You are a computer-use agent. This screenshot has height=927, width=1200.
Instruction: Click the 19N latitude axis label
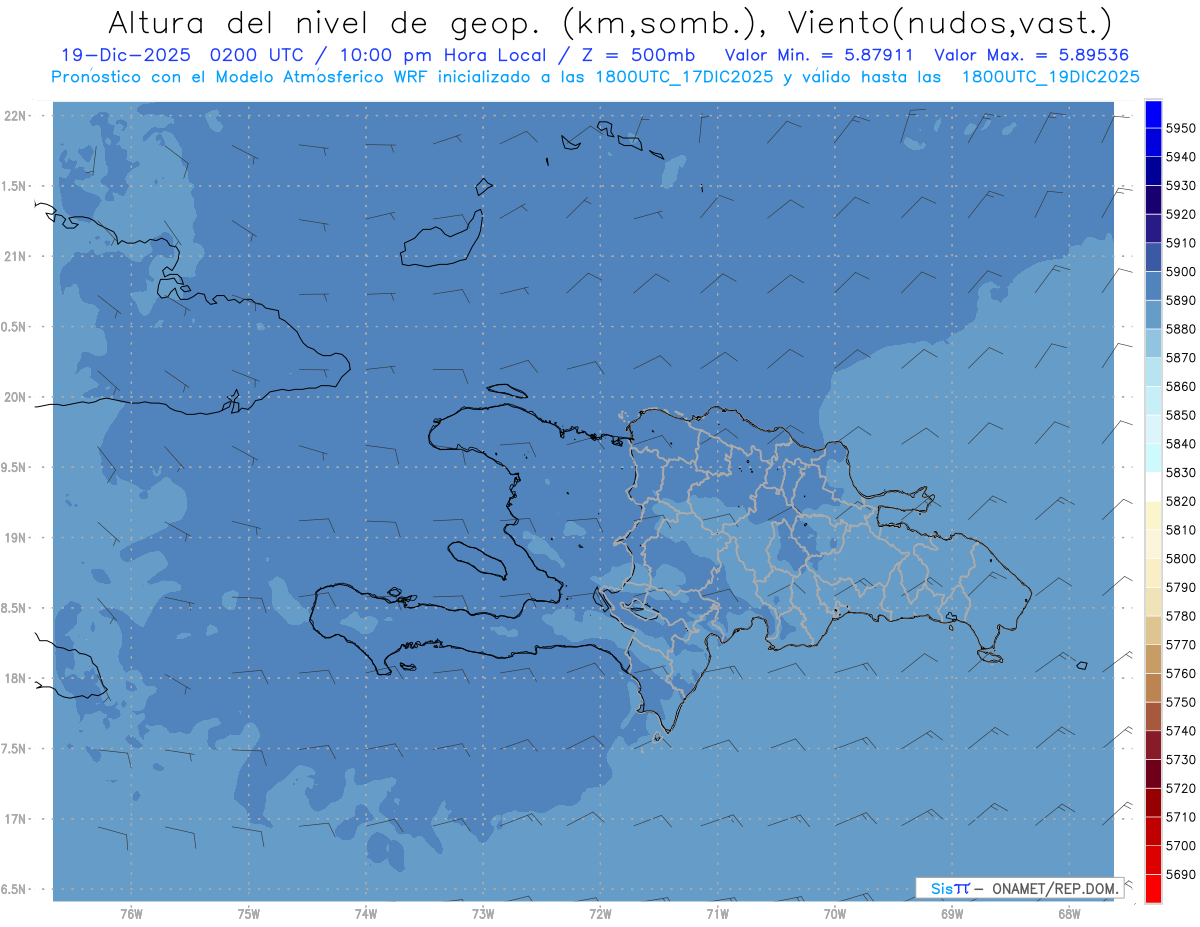(15, 538)
